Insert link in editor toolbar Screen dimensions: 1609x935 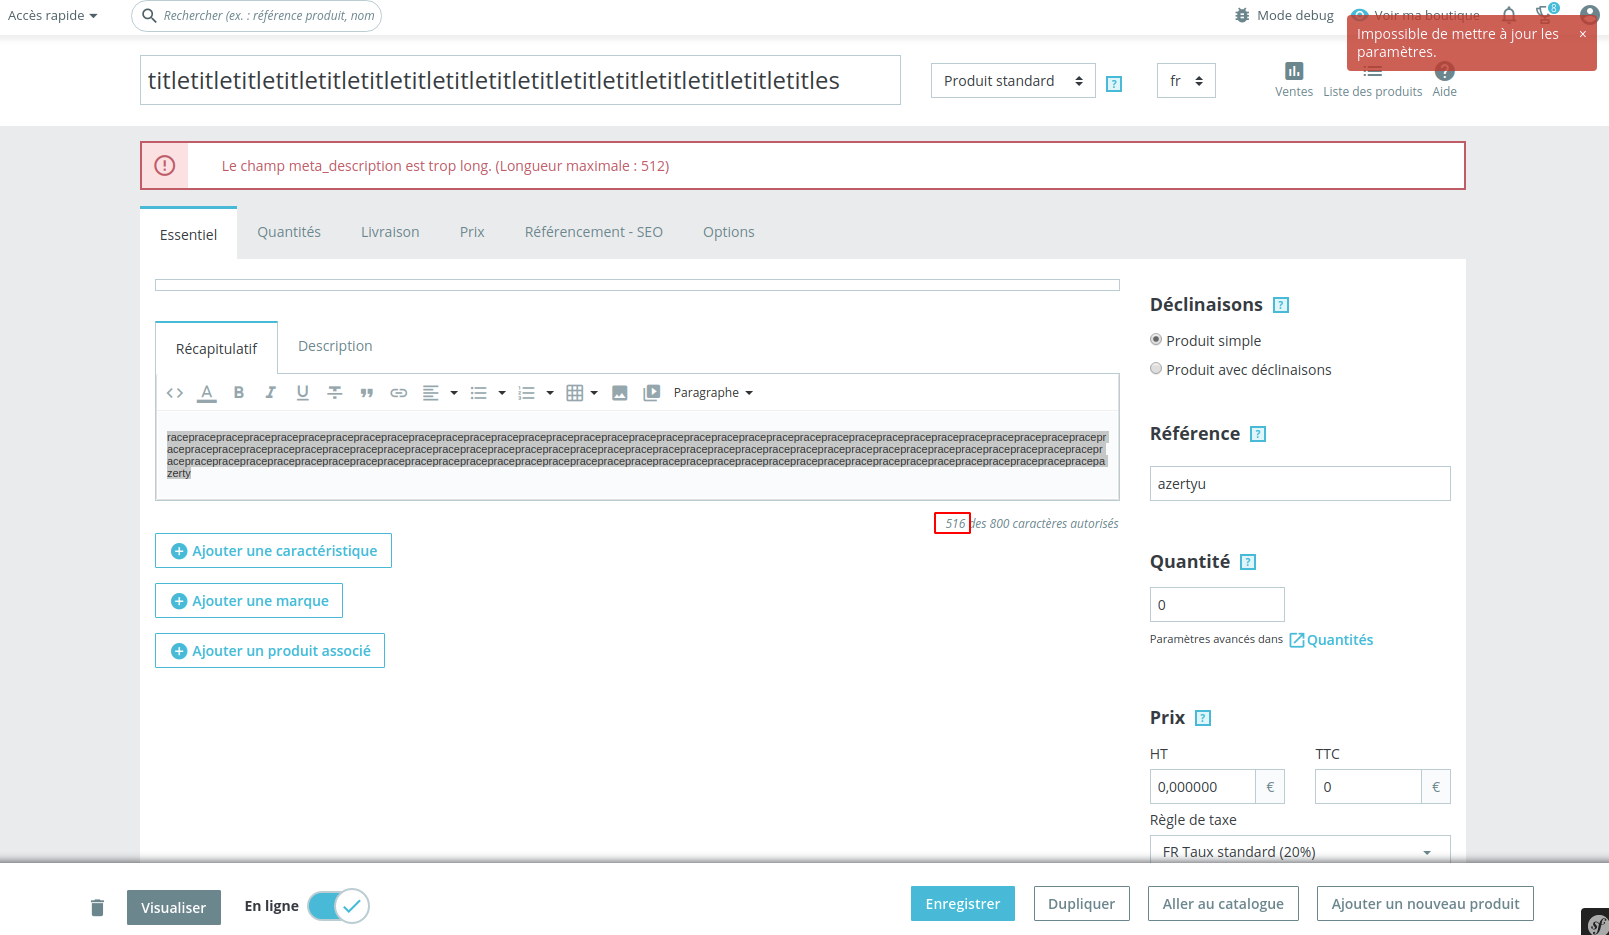point(399,393)
